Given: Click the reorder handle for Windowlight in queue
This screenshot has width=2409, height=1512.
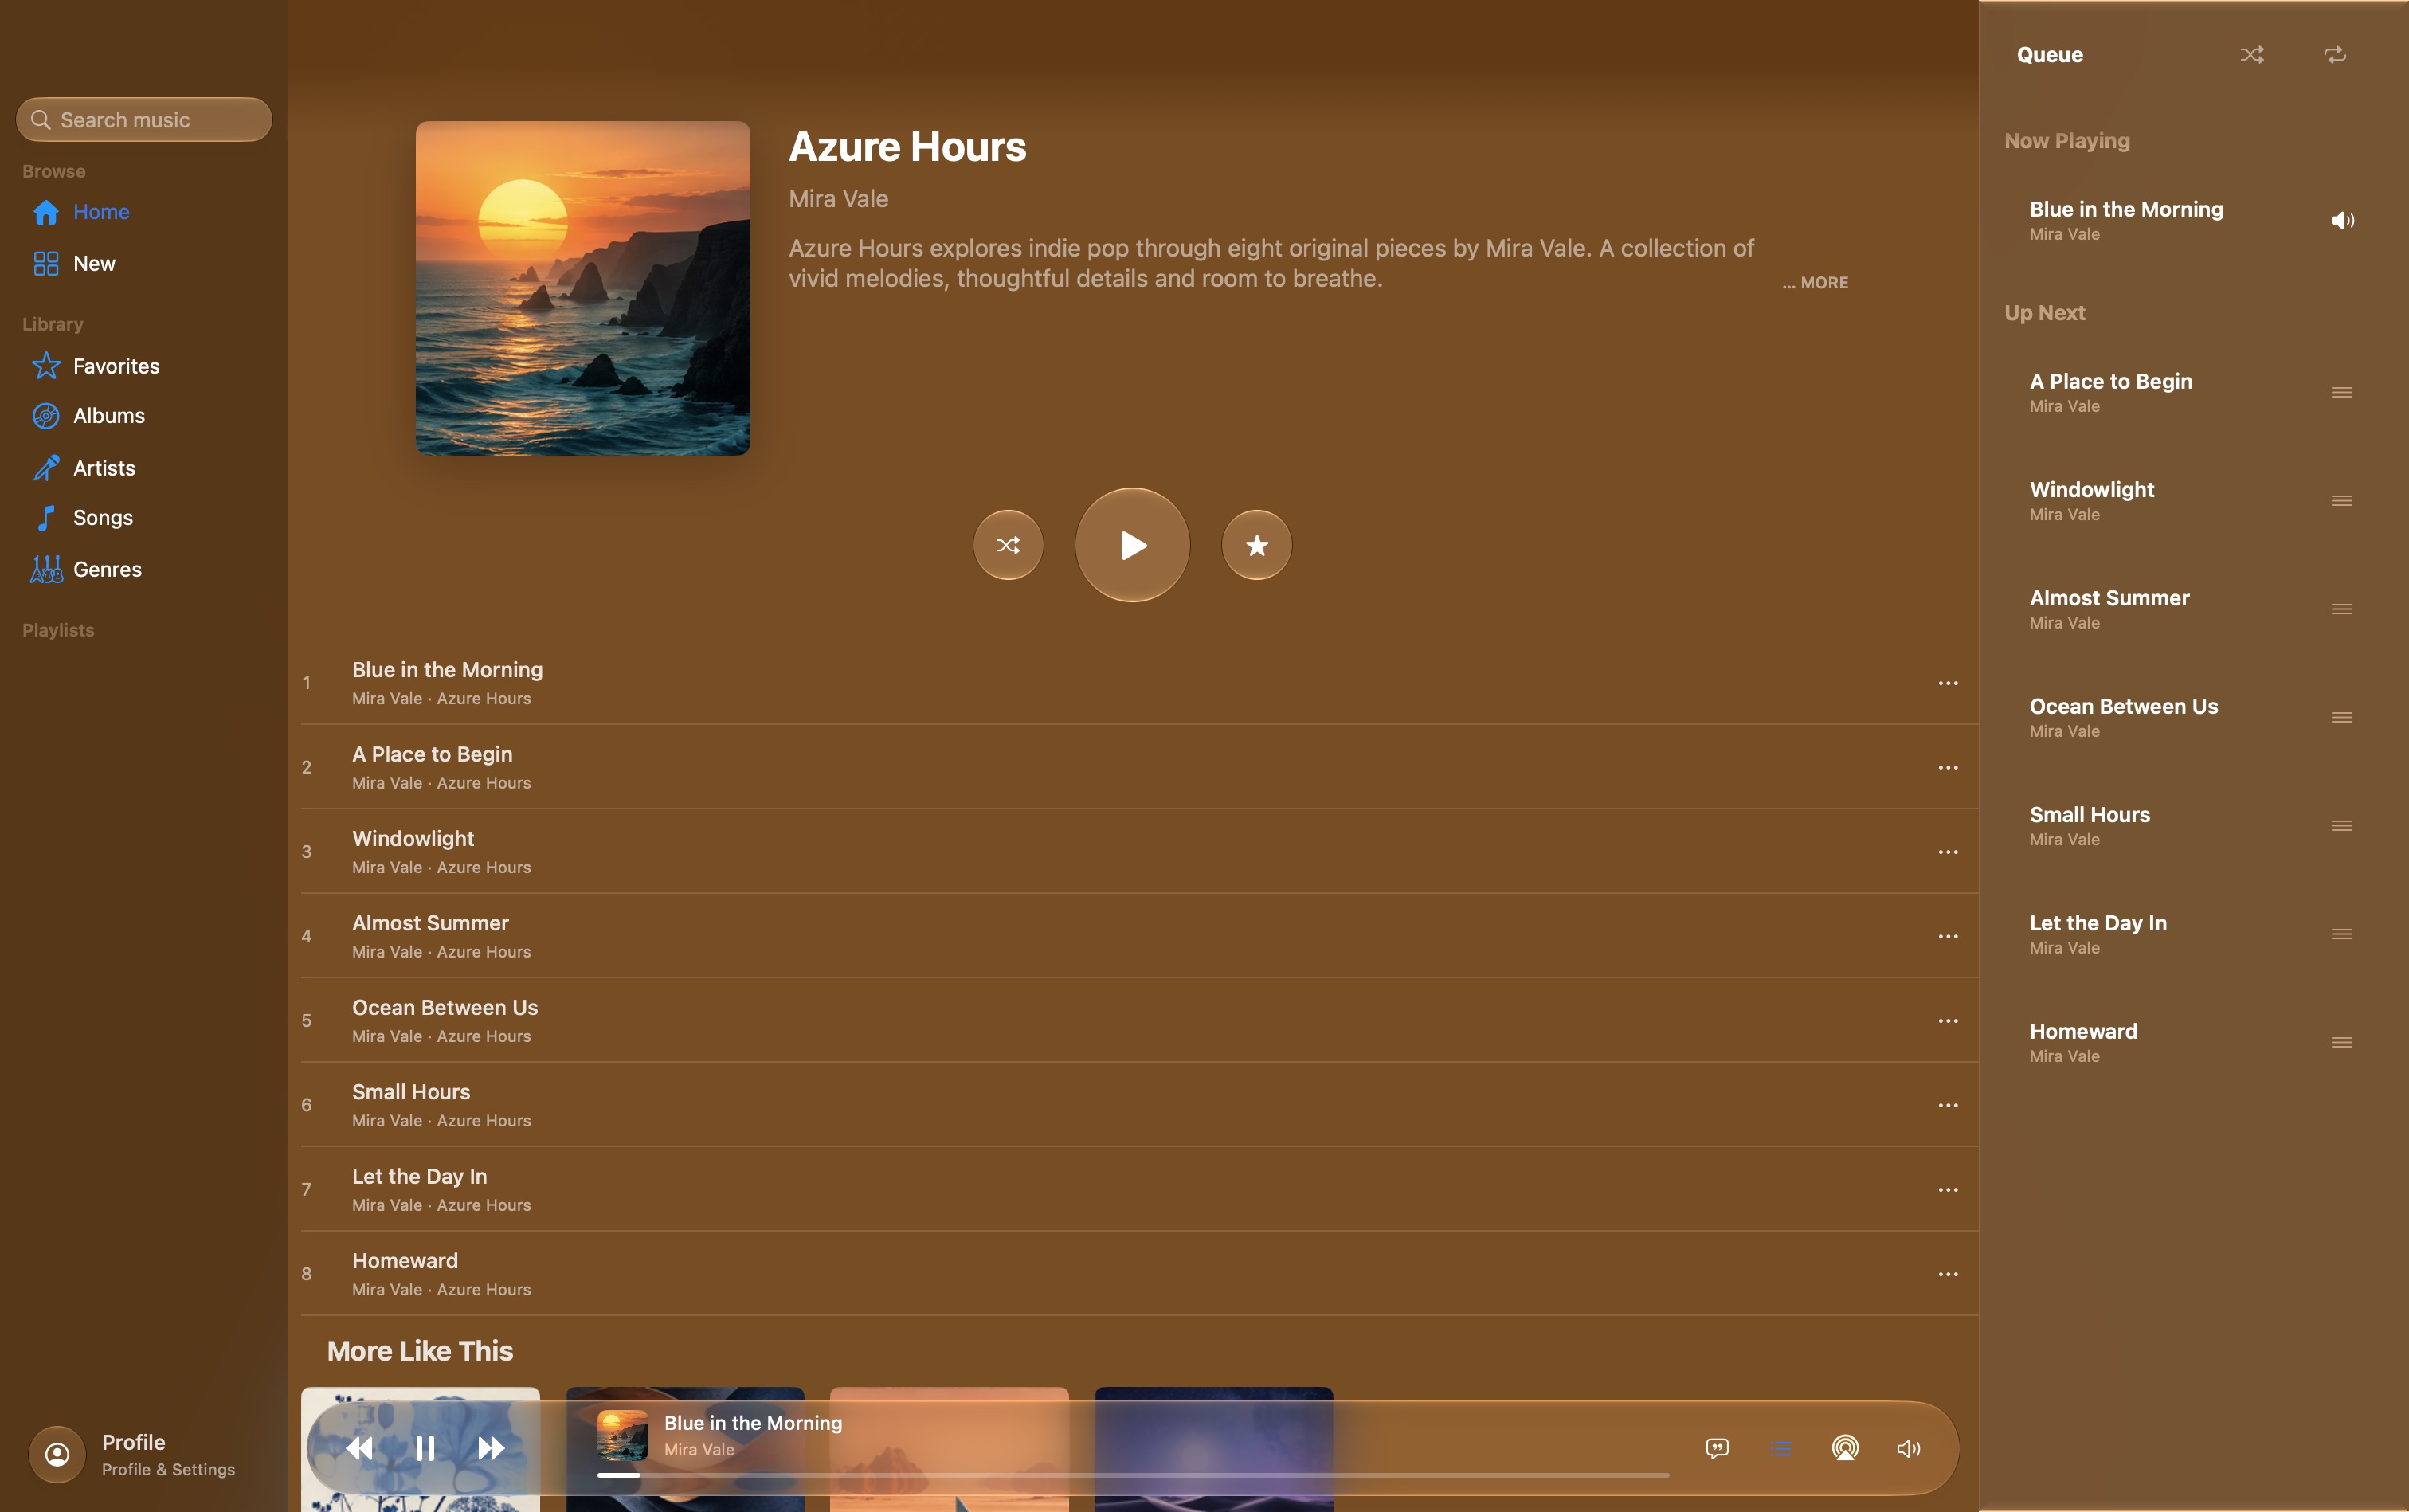Looking at the screenshot, I should point(2341,501).
